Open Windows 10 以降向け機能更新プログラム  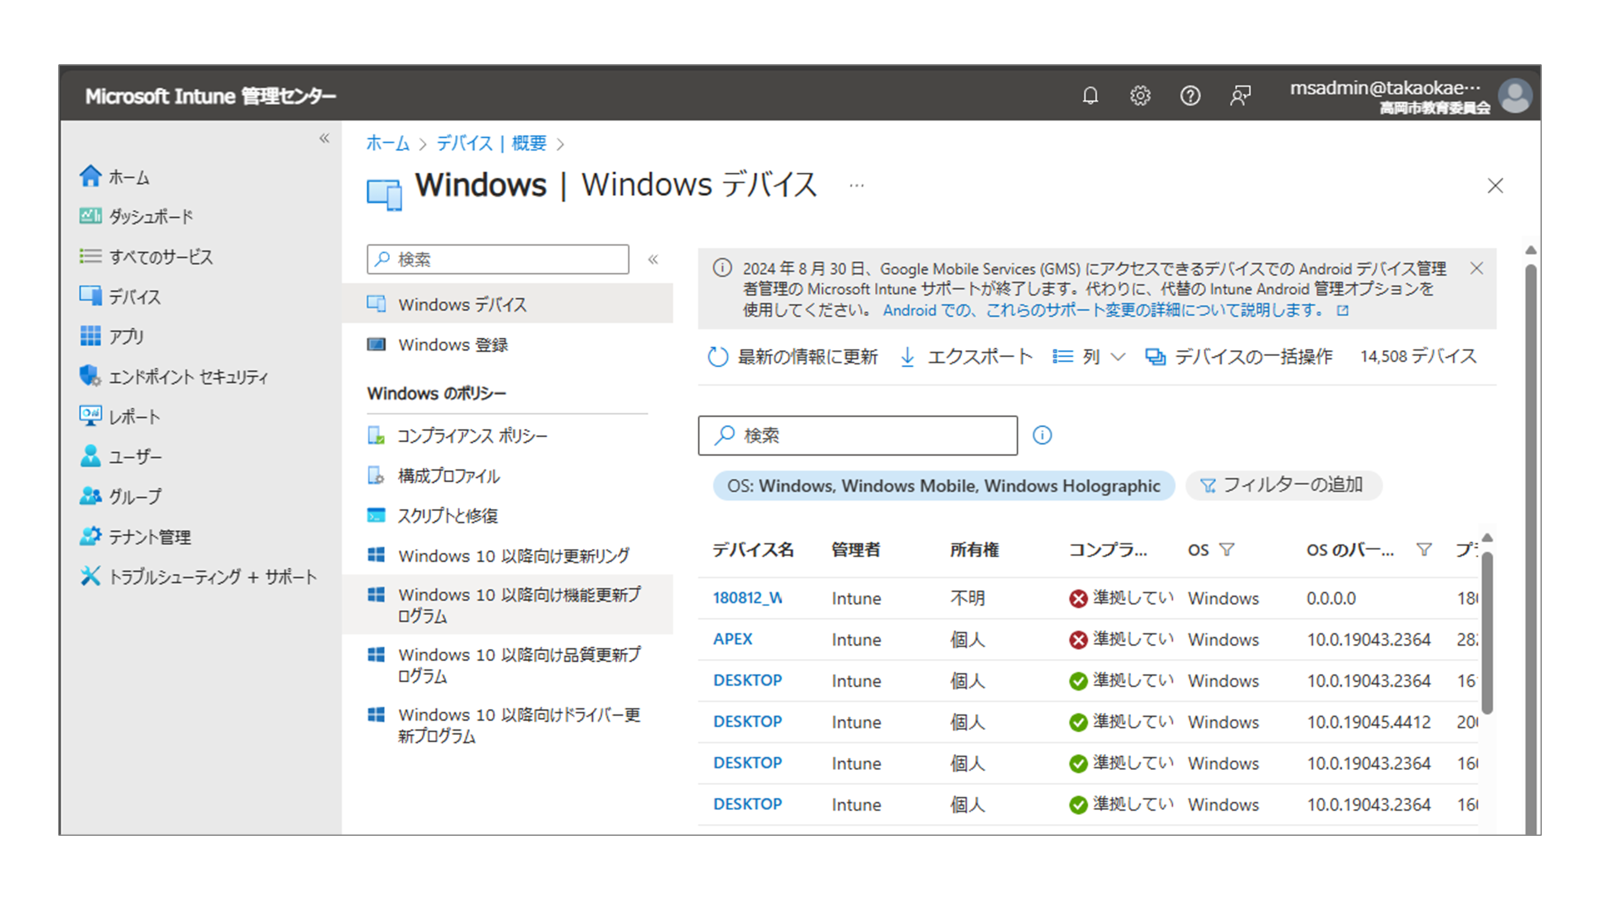(507, 605)
